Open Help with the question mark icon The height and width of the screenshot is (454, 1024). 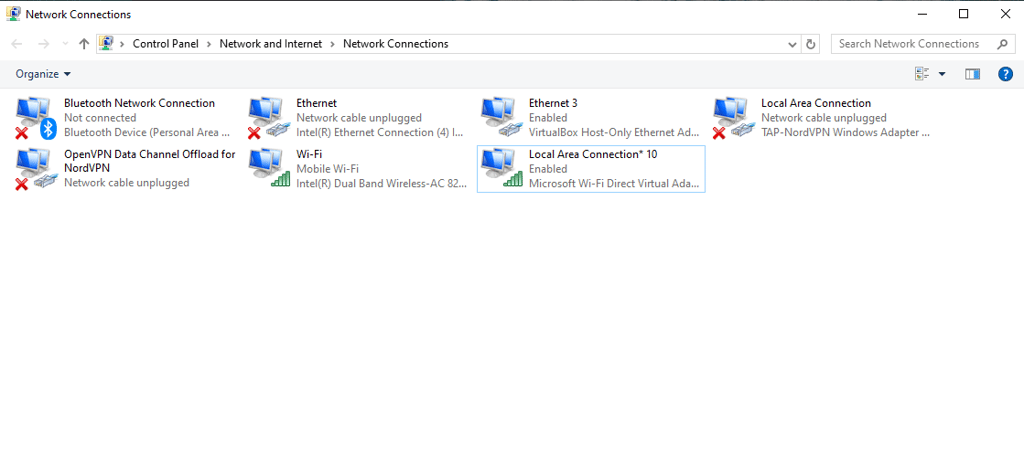click(1005, 74)
